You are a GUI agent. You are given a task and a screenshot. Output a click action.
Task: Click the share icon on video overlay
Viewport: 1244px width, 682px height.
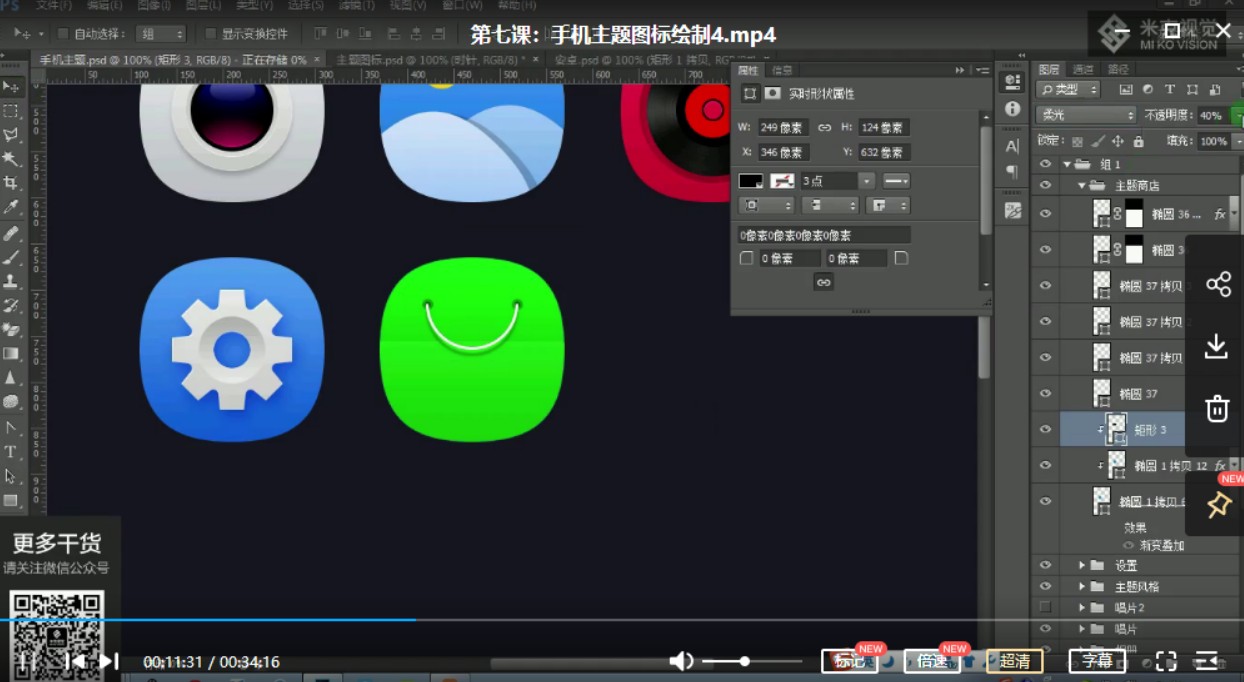1218,284
